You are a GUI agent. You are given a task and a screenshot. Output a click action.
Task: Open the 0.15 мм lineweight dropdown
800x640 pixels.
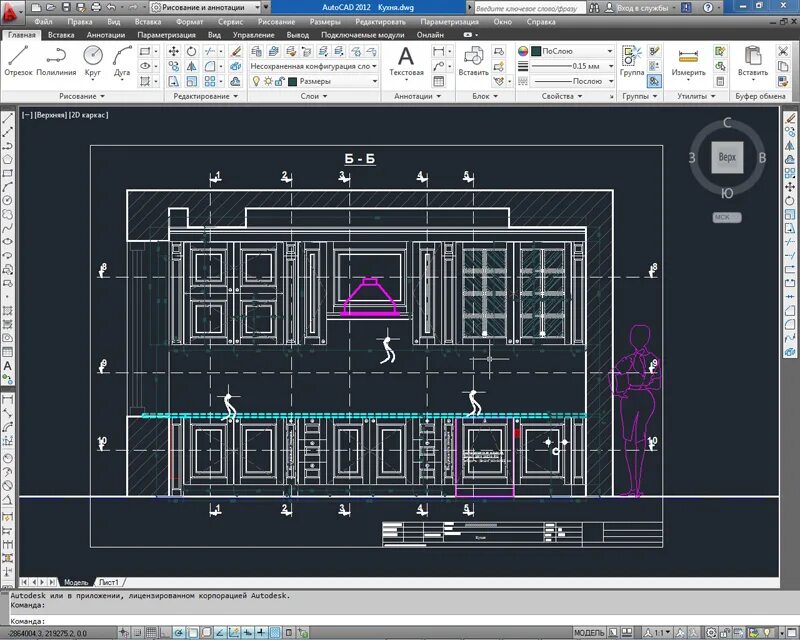tap(572, 66)
